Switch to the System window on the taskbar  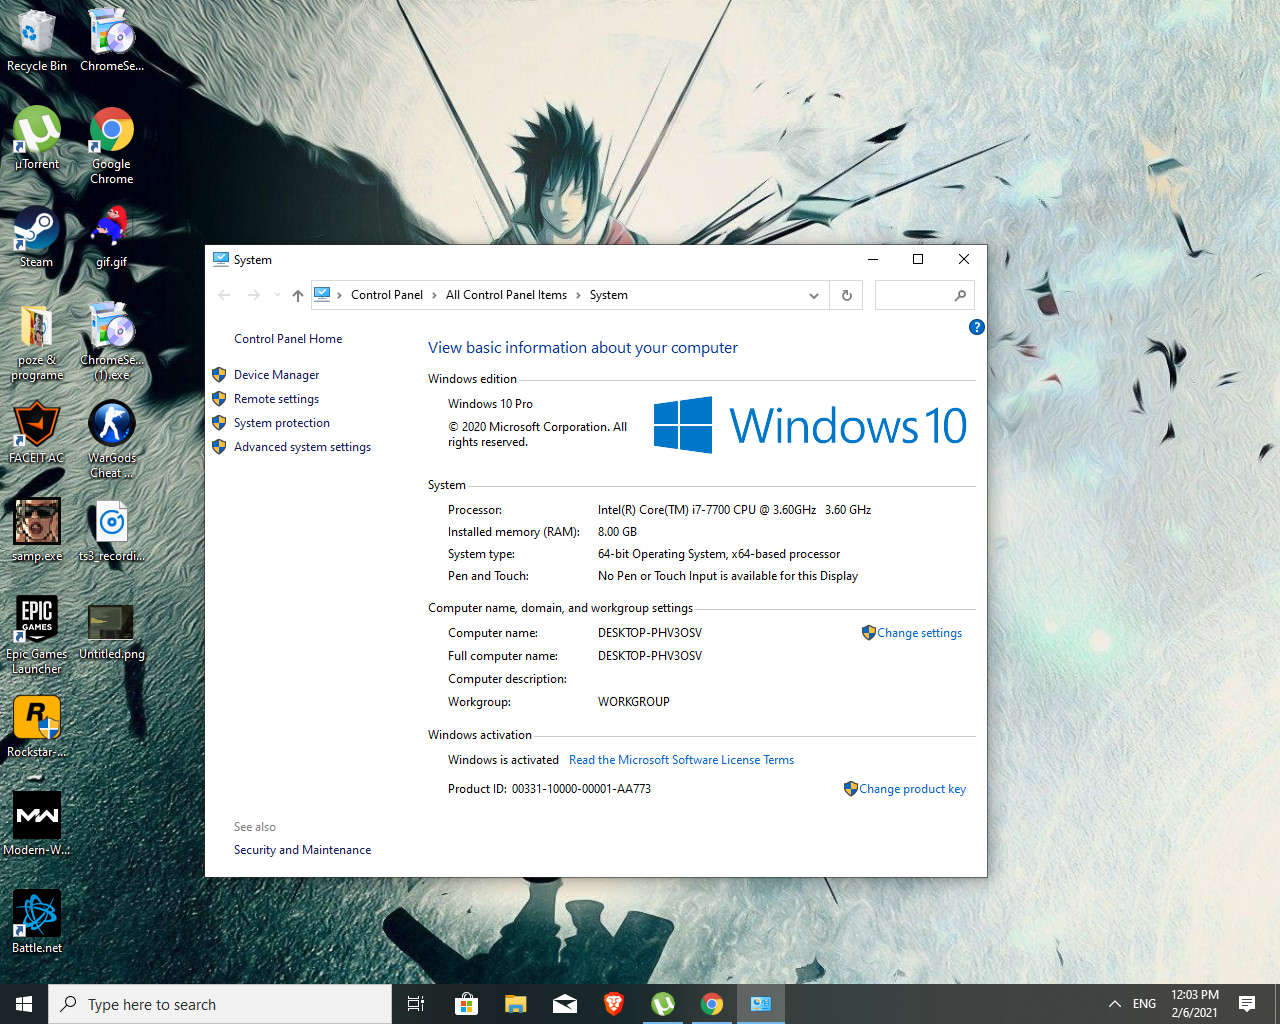tap(761, 1004)
